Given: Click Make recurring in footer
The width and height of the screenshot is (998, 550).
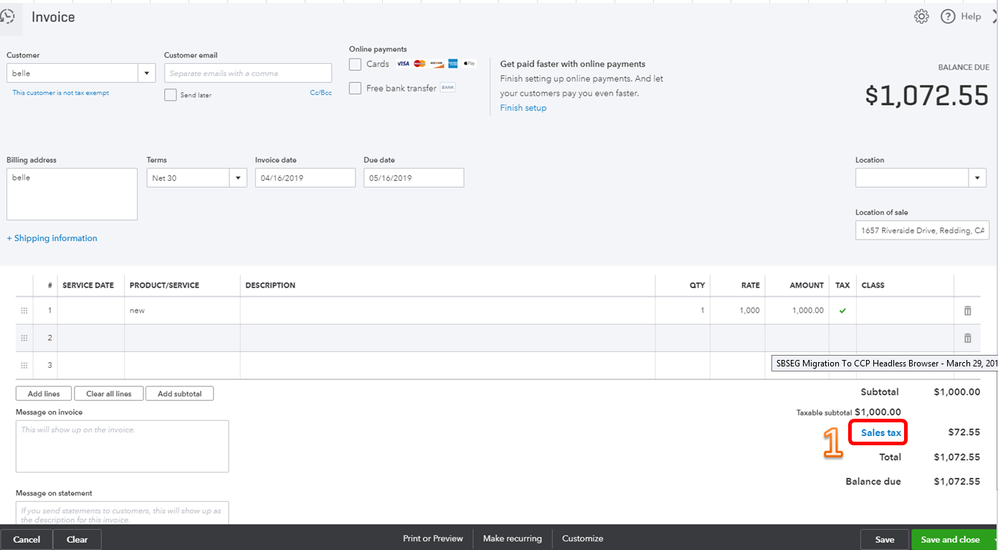Looking at the screenshot, I should pyautogui.click(x=512, y=539).
